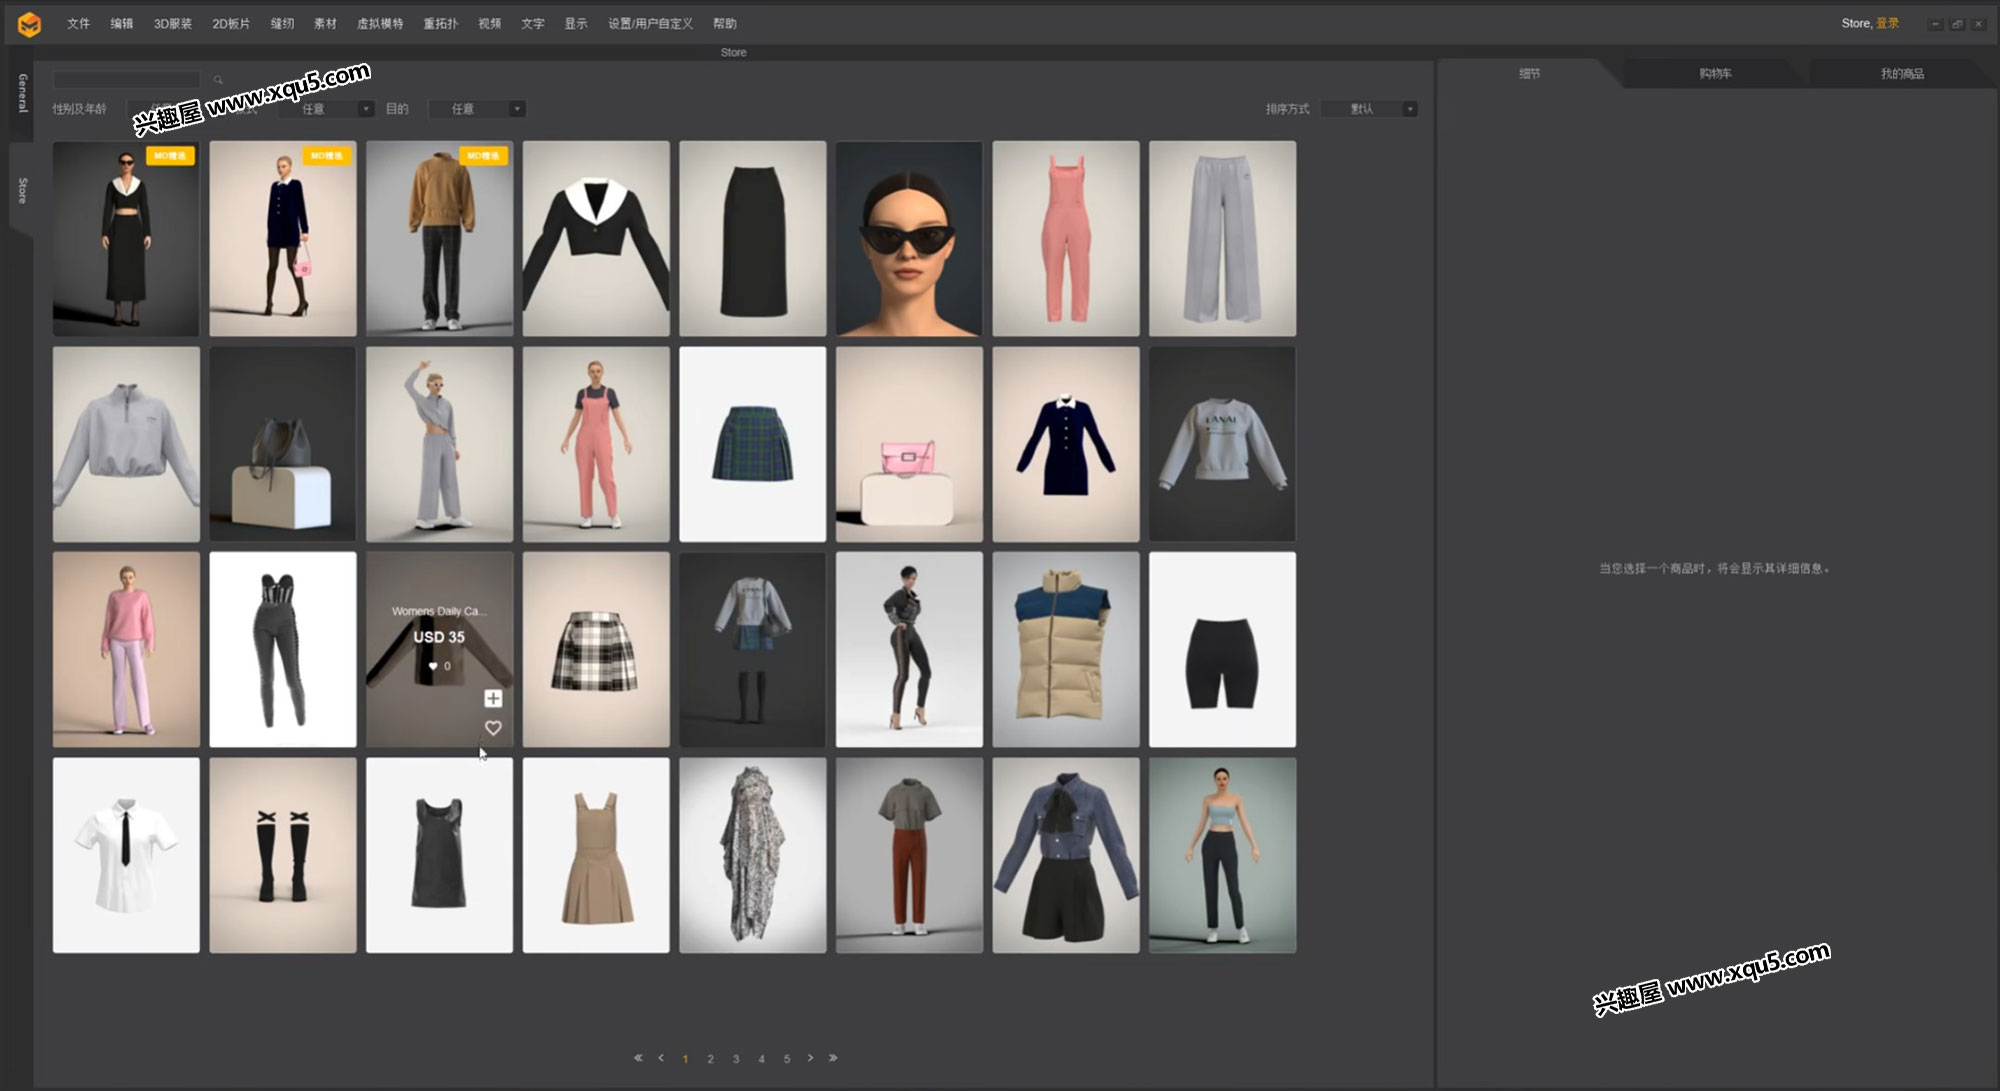Viewport: 2000px width, 1091px height.
Task: Add Womens Daily Casual item to cart
Action: [x=493, y=698]
